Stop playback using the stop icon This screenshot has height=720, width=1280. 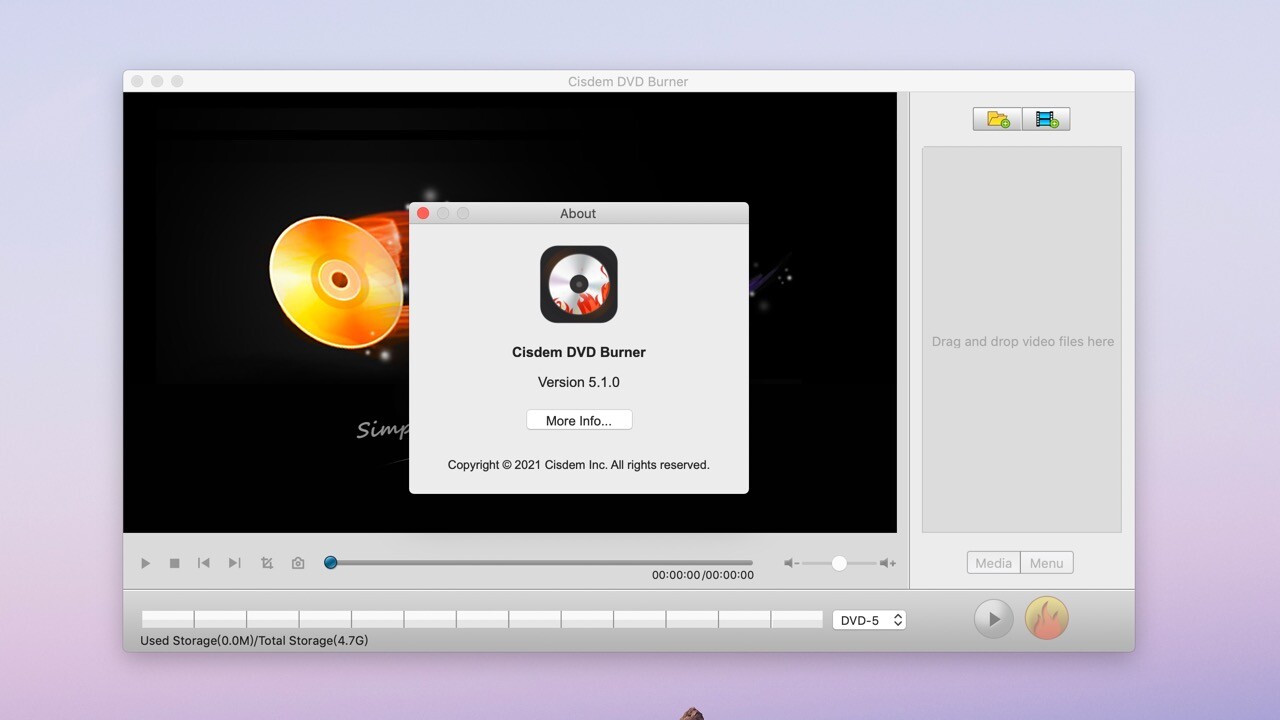coord(174,563)
